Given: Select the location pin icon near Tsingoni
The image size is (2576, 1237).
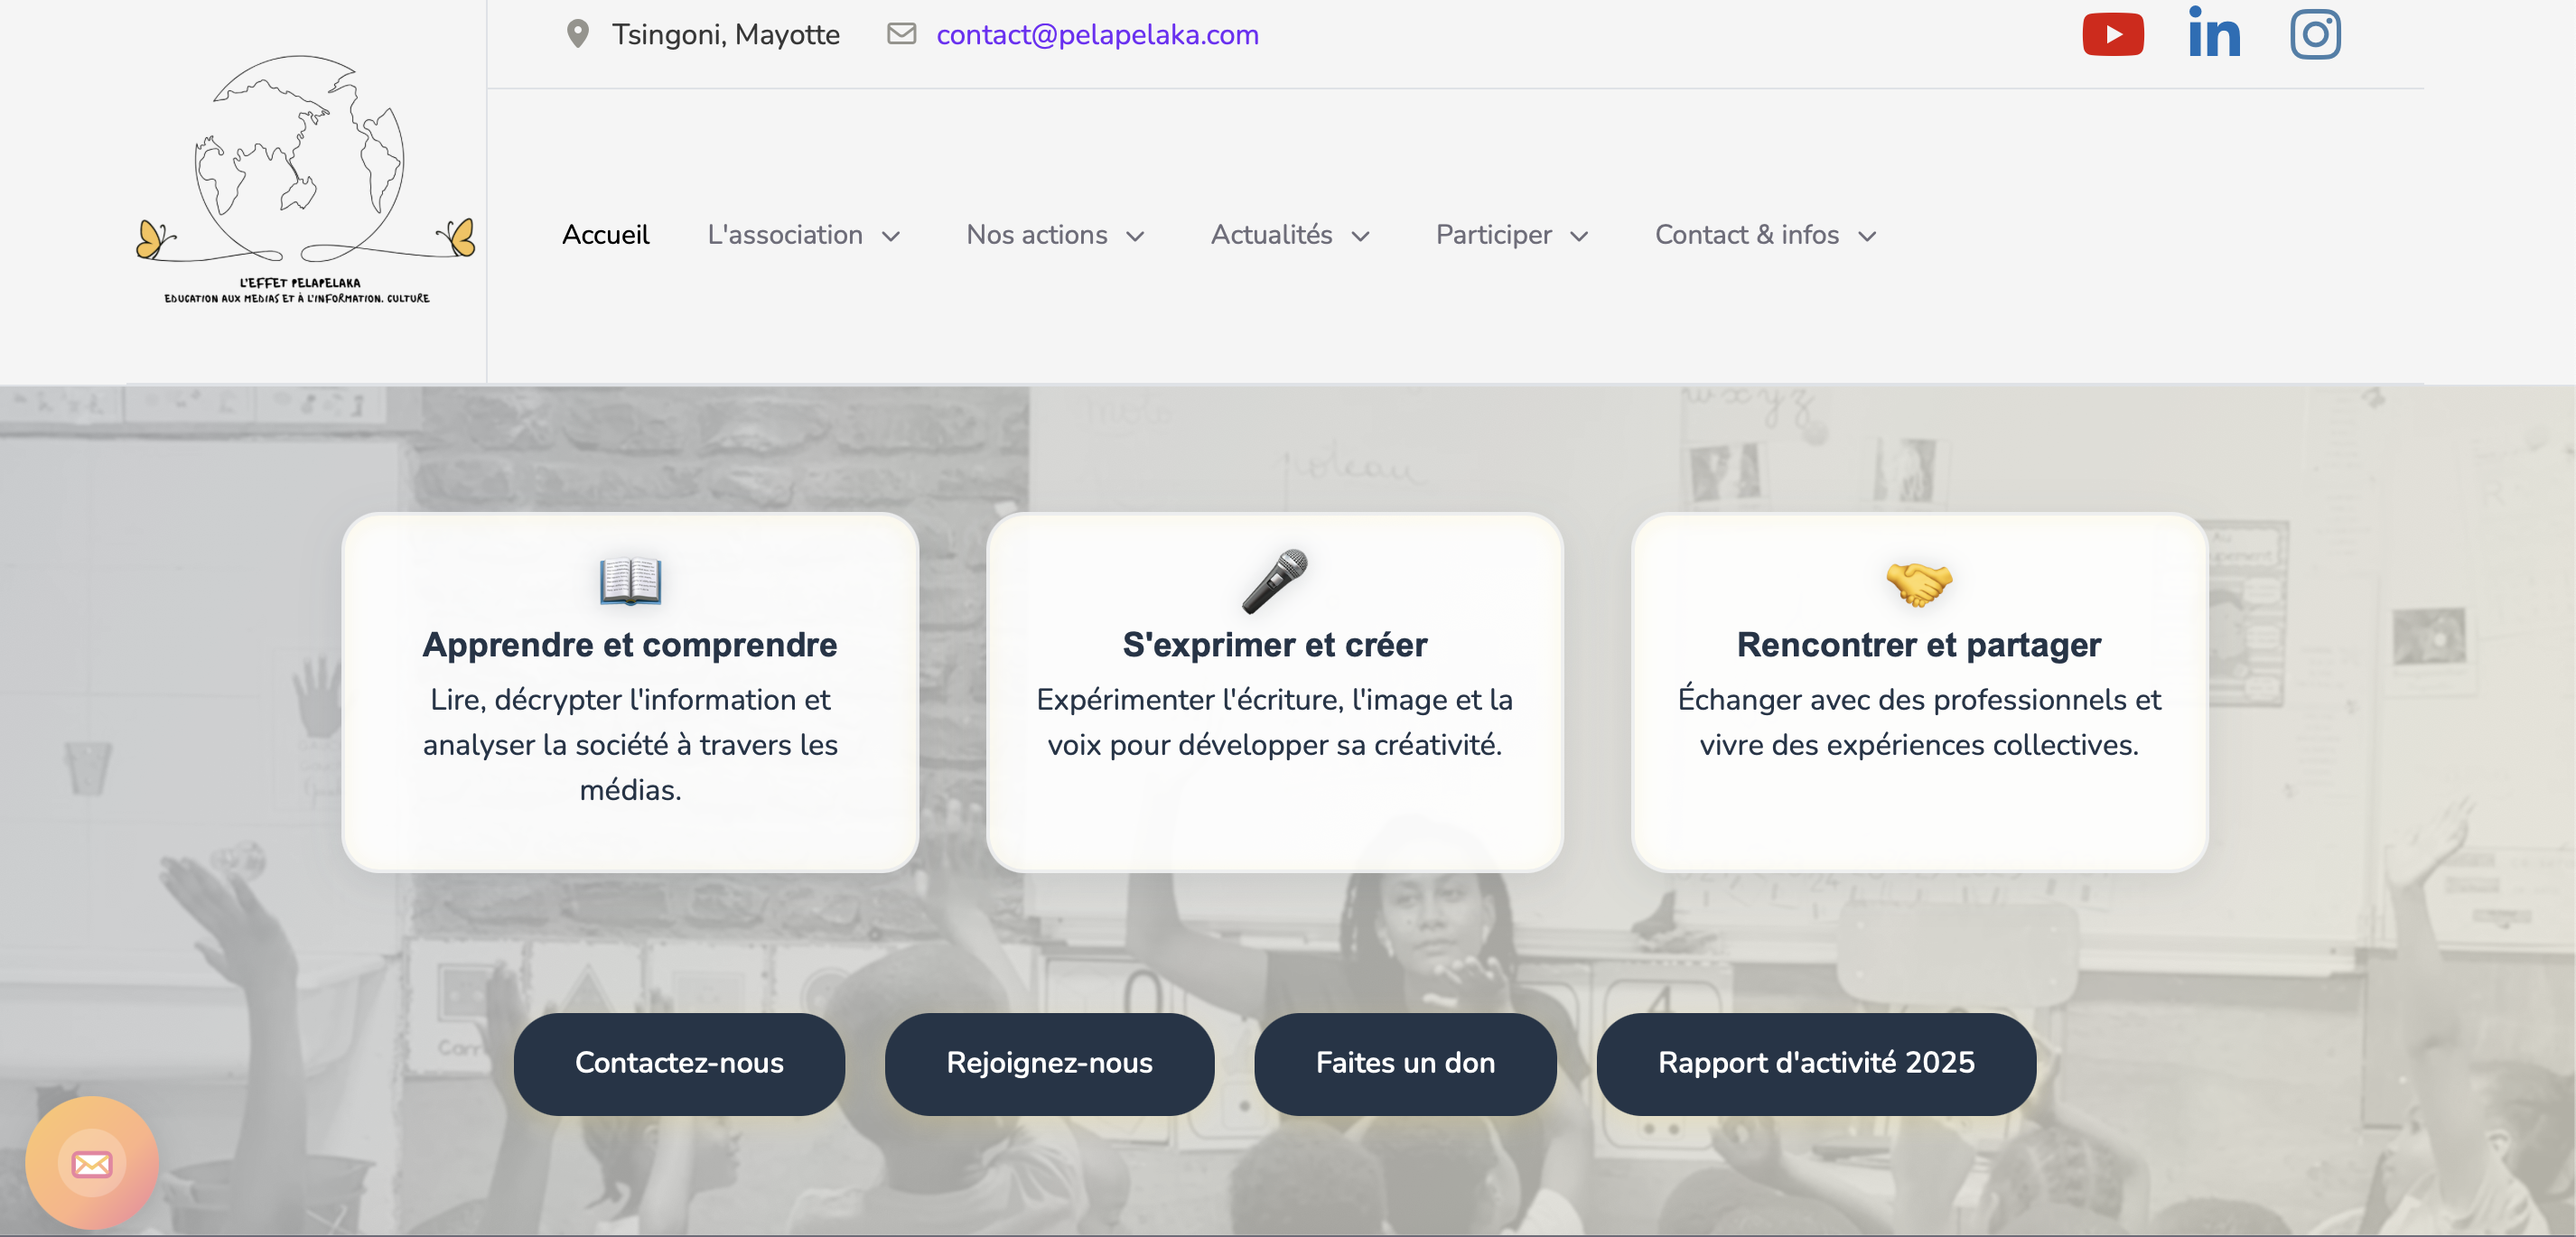Looking at the screenshot, I should tap(578, 33).
